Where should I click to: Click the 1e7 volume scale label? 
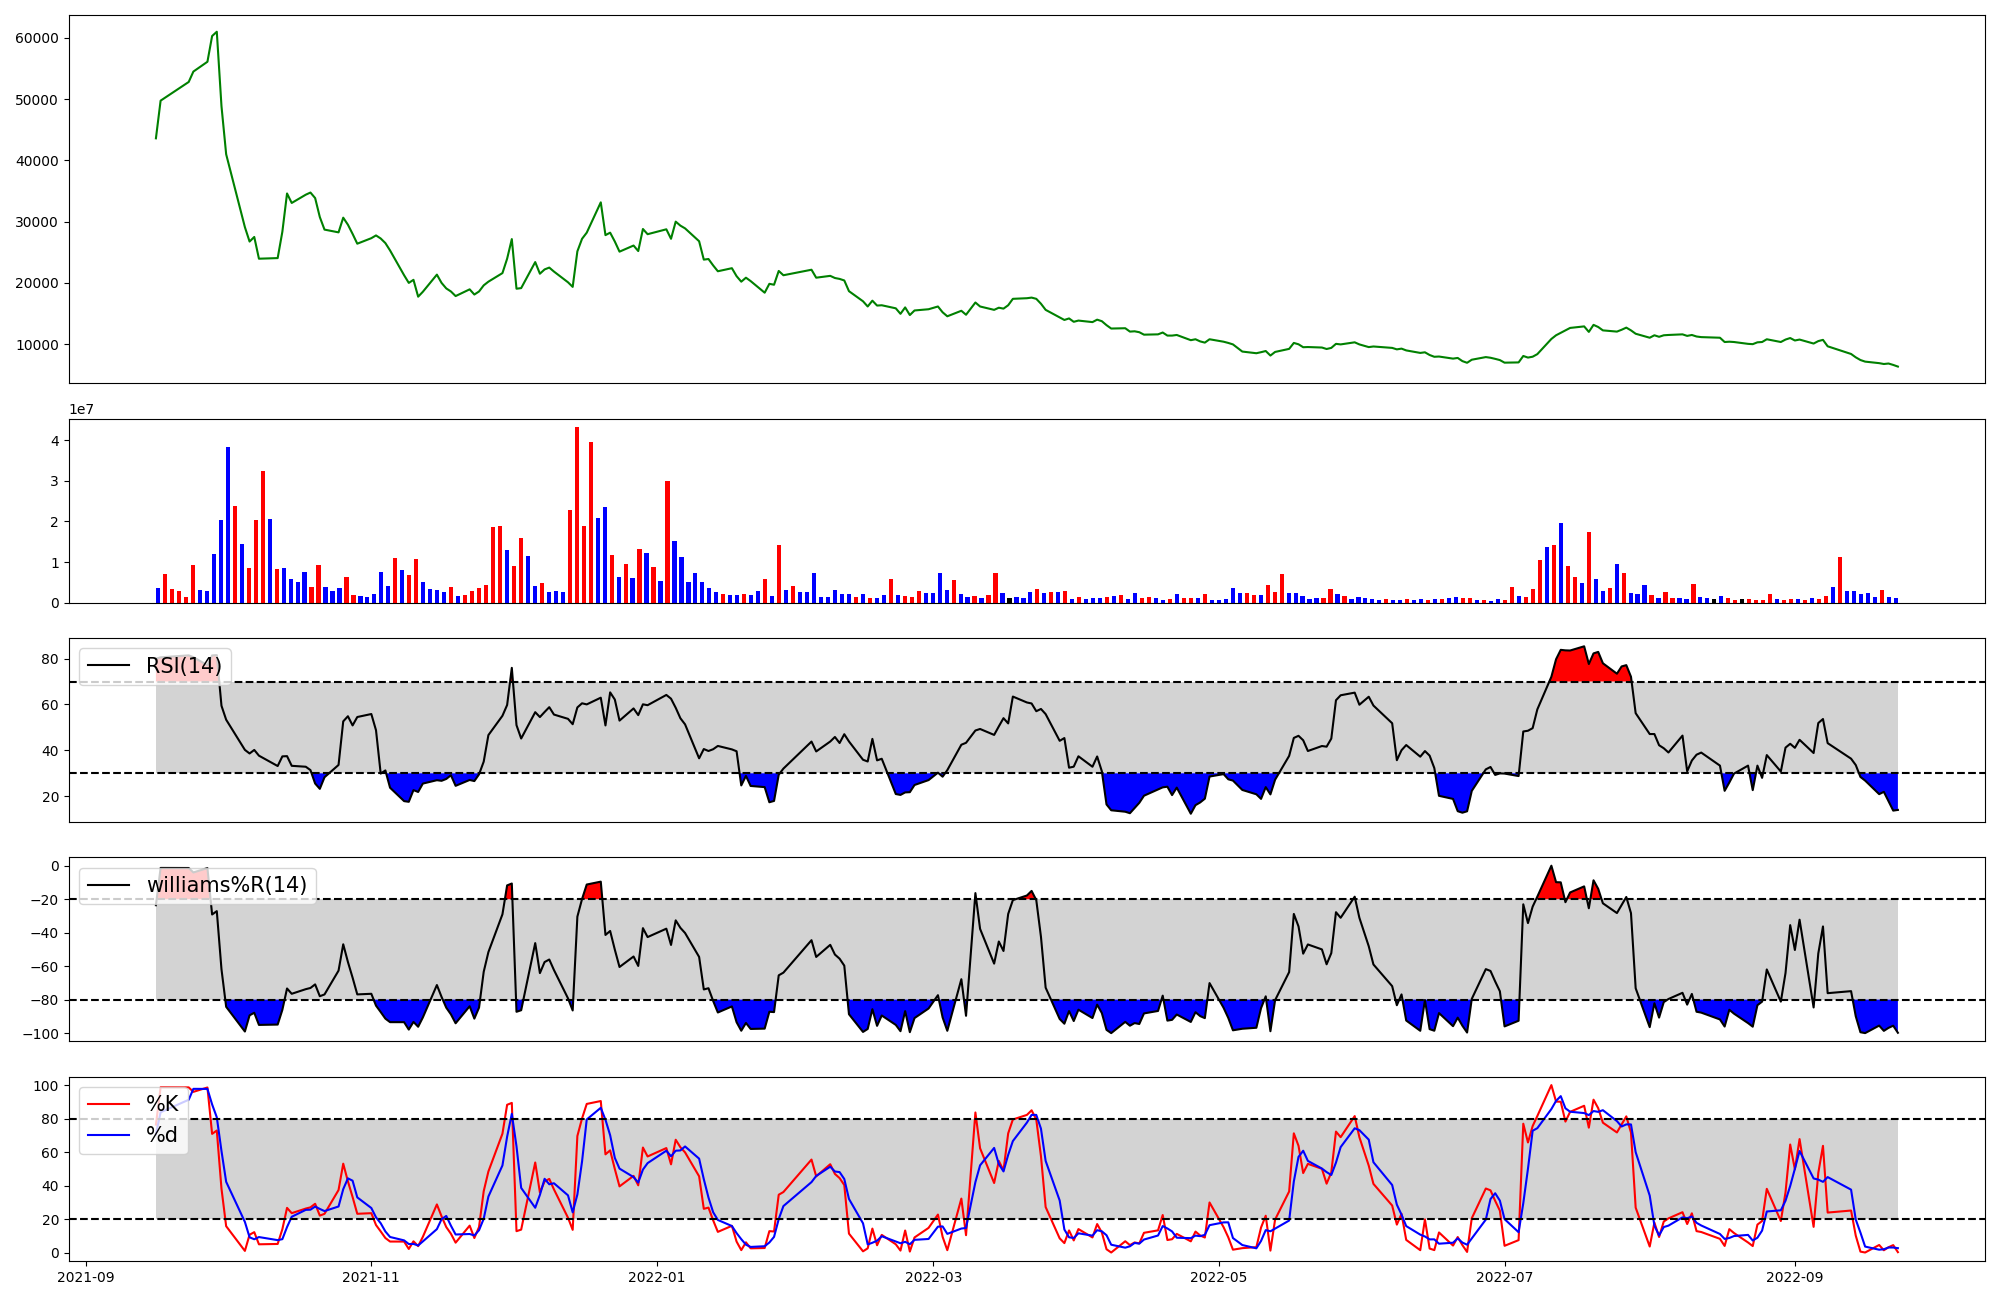pyautogui.click(x=82, y=409)
